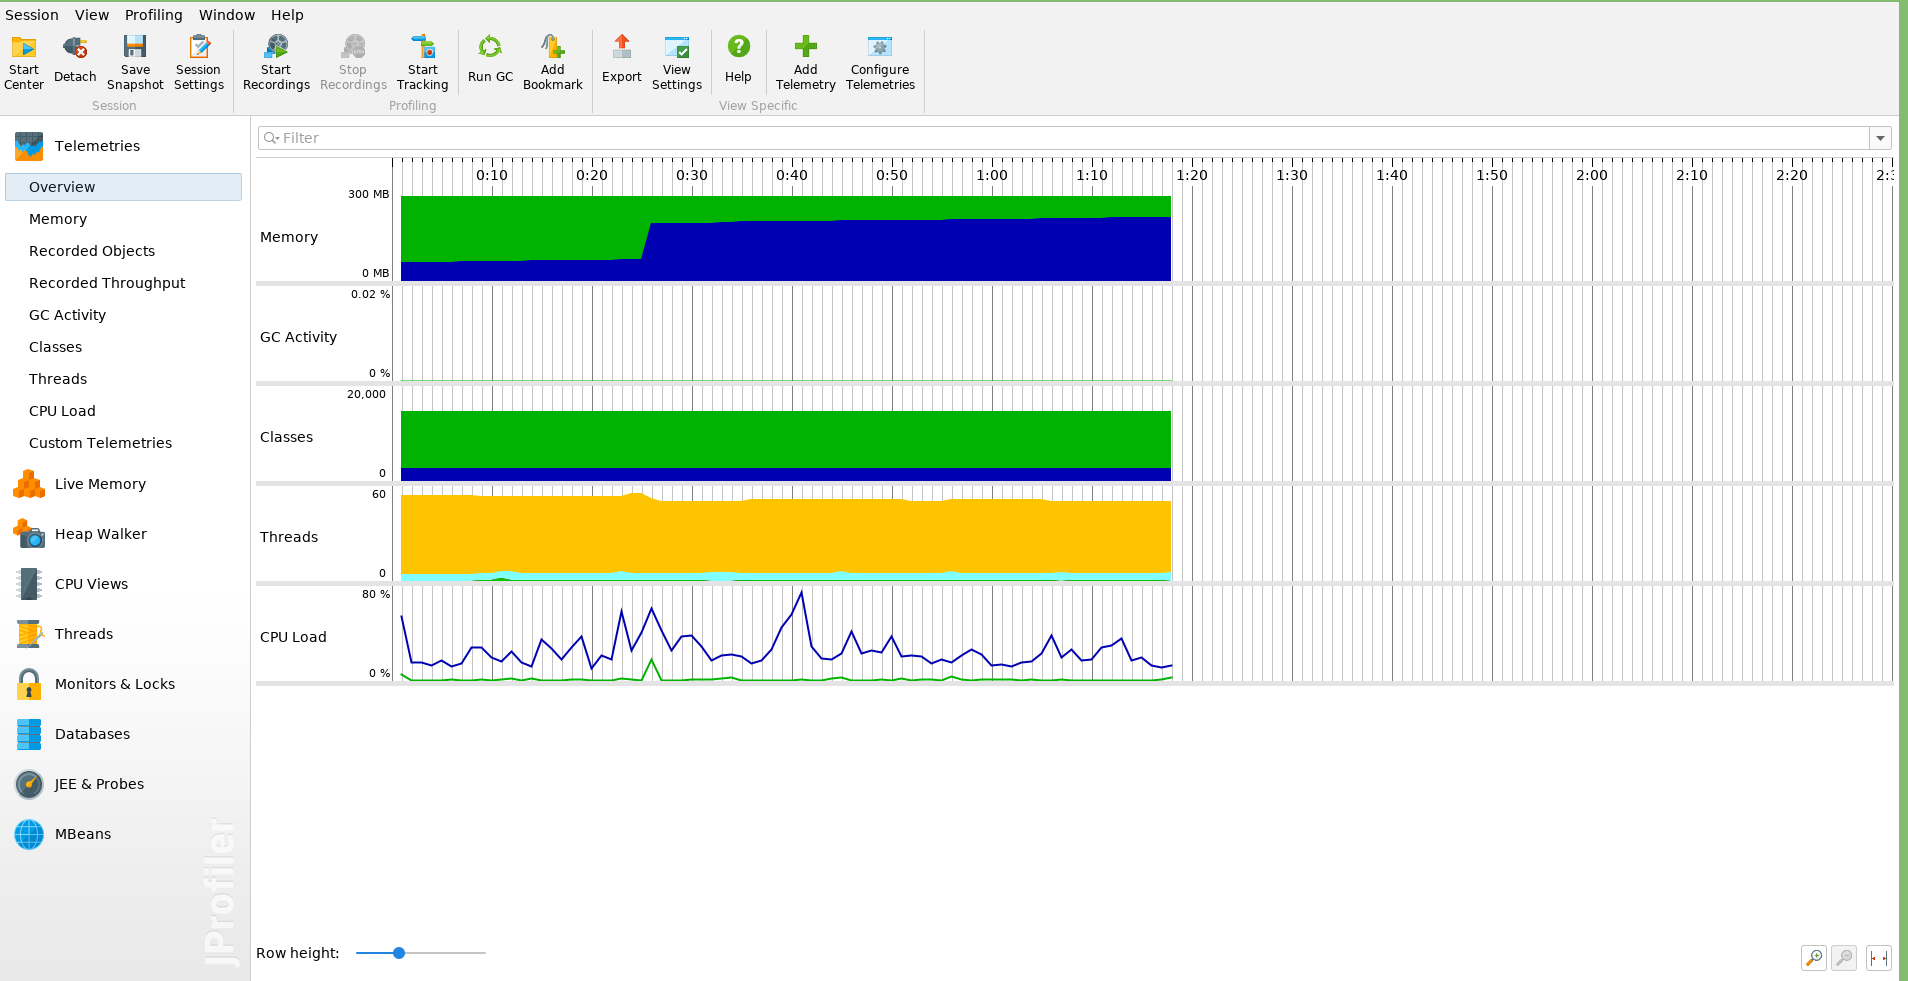The width and height of the screenshot is (1908, 981).
Task: Click into the Filter text field
Action: (1063, 138)
